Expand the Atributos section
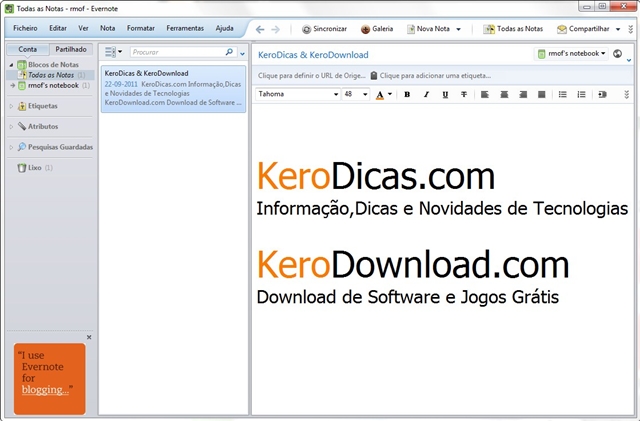This screenshot has height=421, width=640. point(11,127)
